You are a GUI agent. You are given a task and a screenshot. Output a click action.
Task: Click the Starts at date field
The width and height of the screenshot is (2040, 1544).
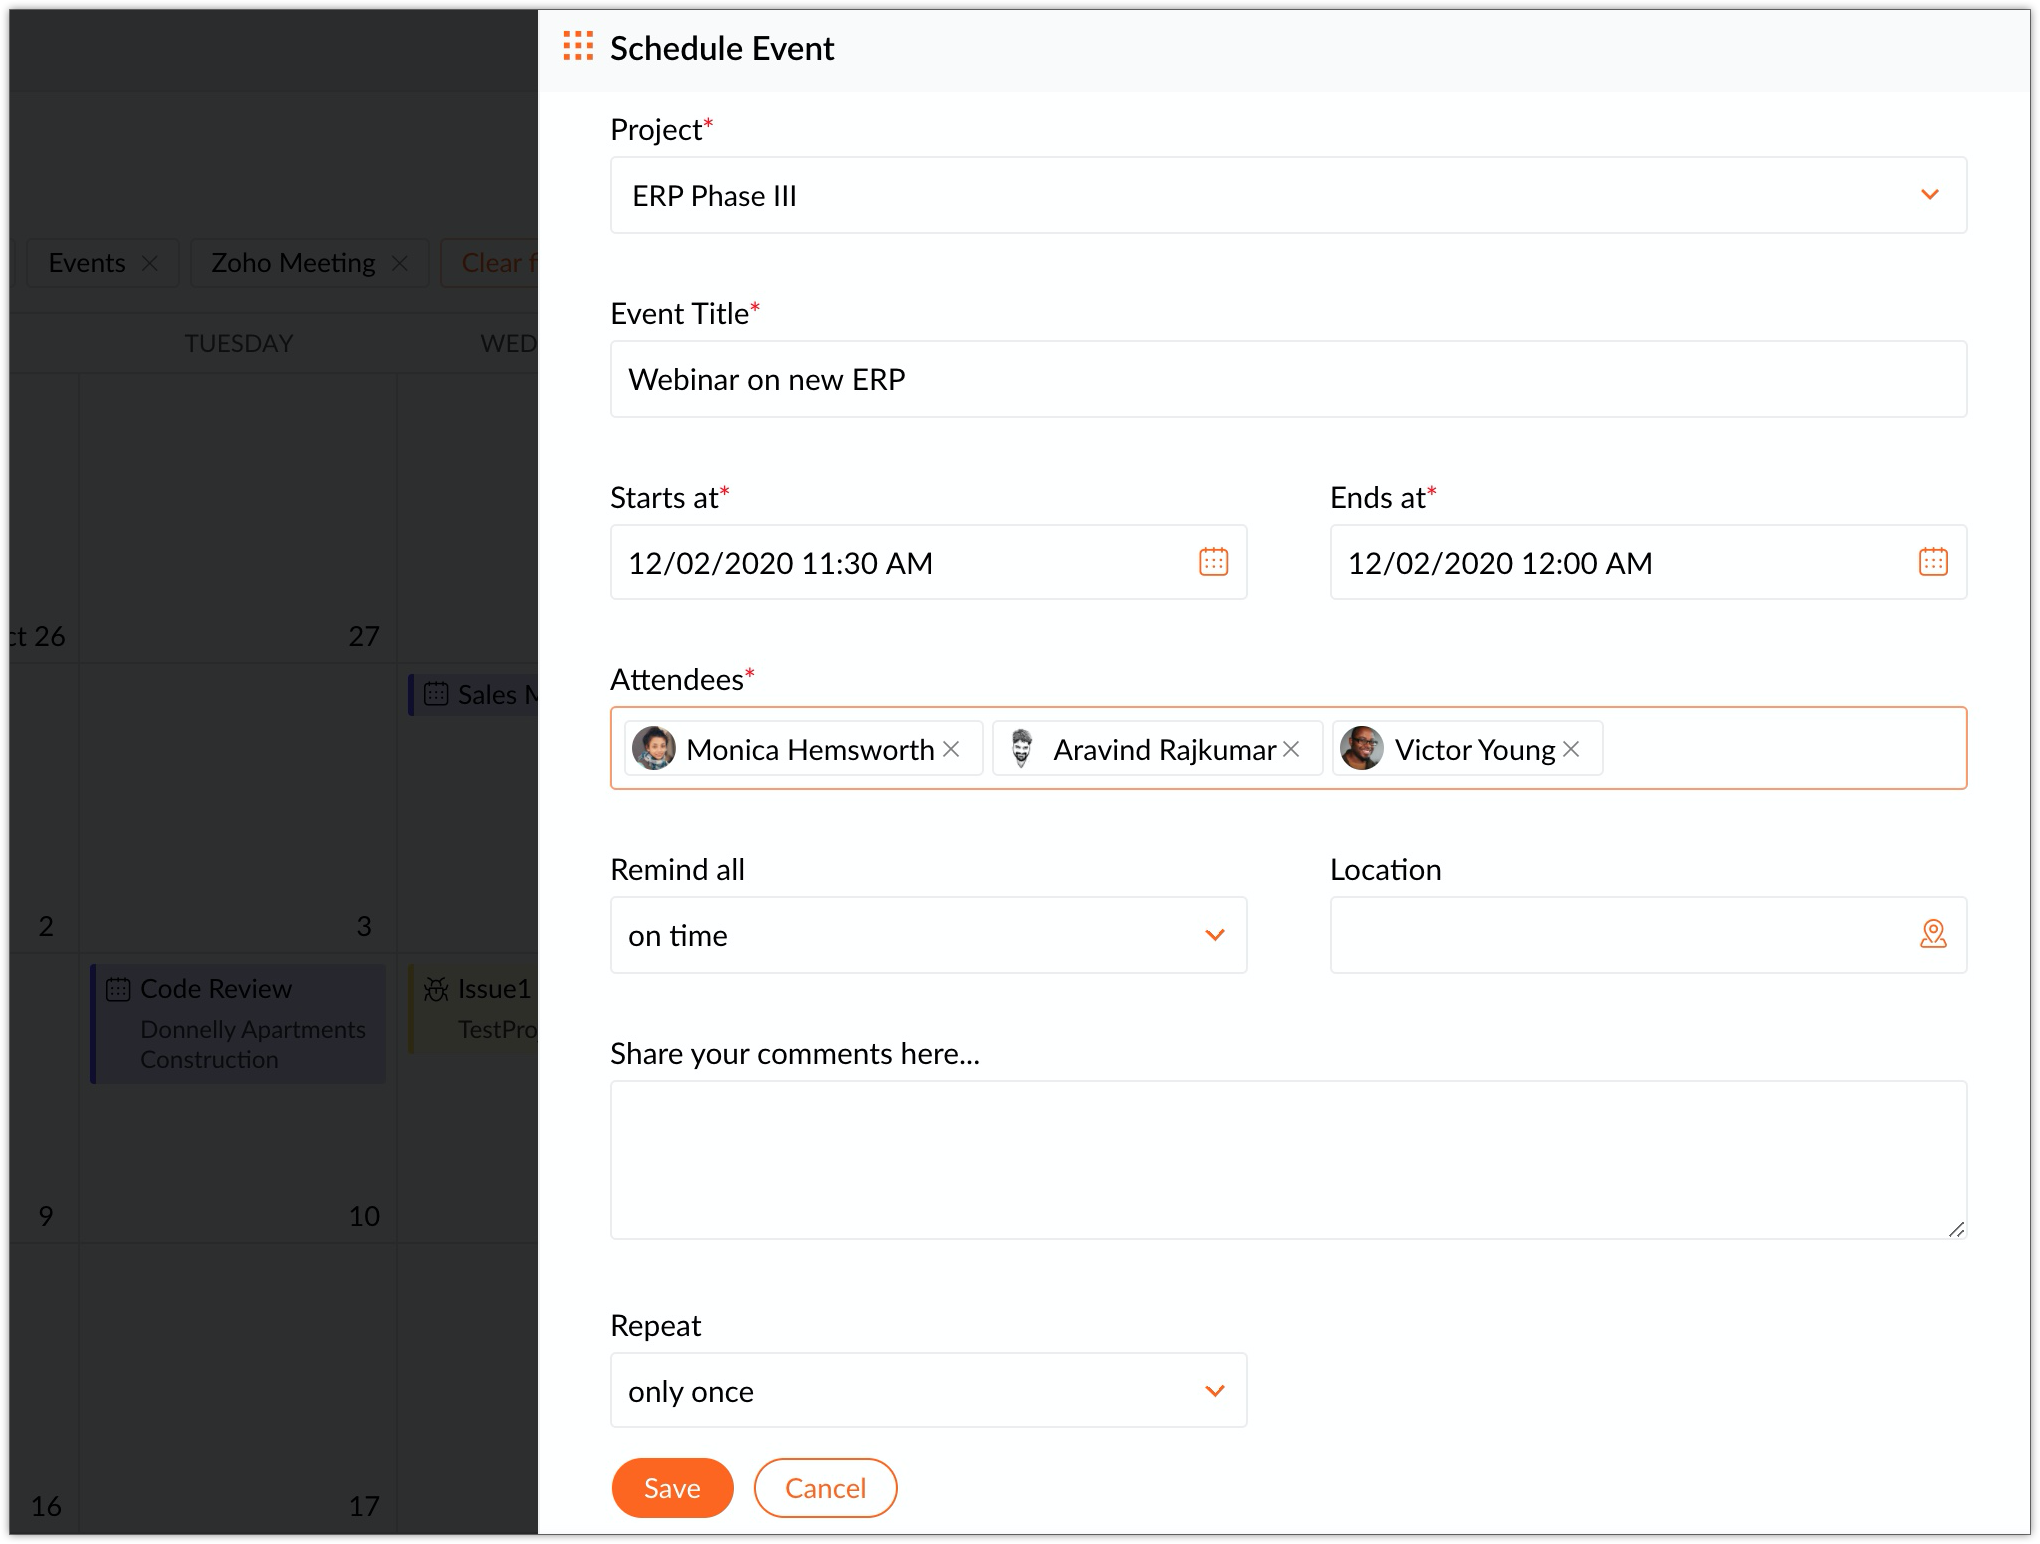pos(900,563)
